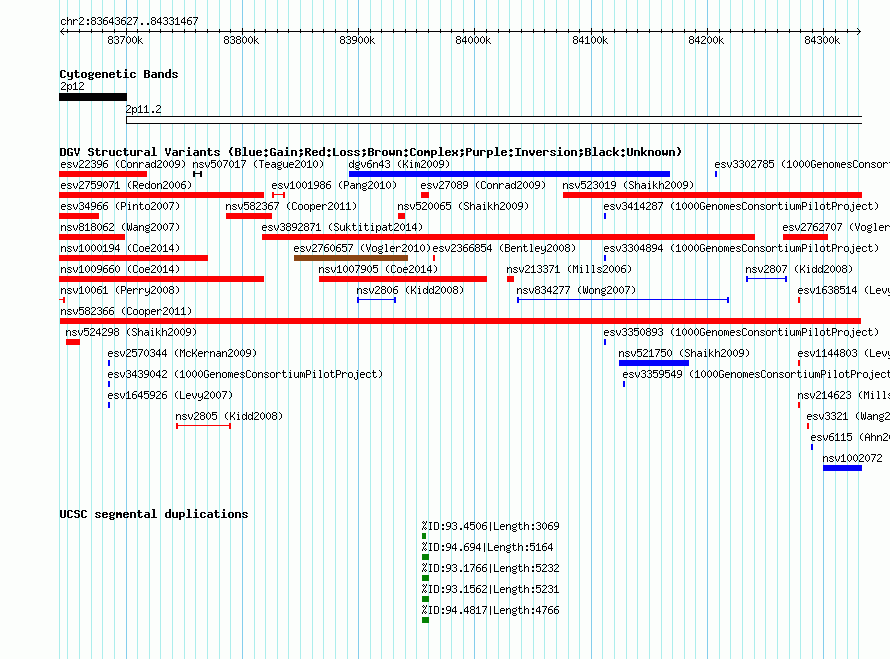
Task: Click esv2760657 (Vogler2010) label
Action: (x=362, y=248)
